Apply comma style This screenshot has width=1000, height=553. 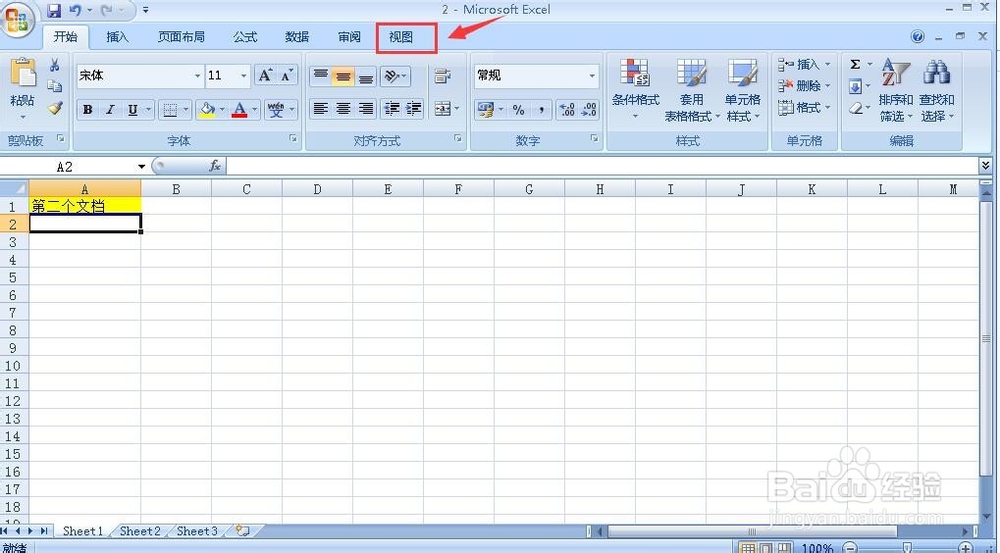(541, 110)
